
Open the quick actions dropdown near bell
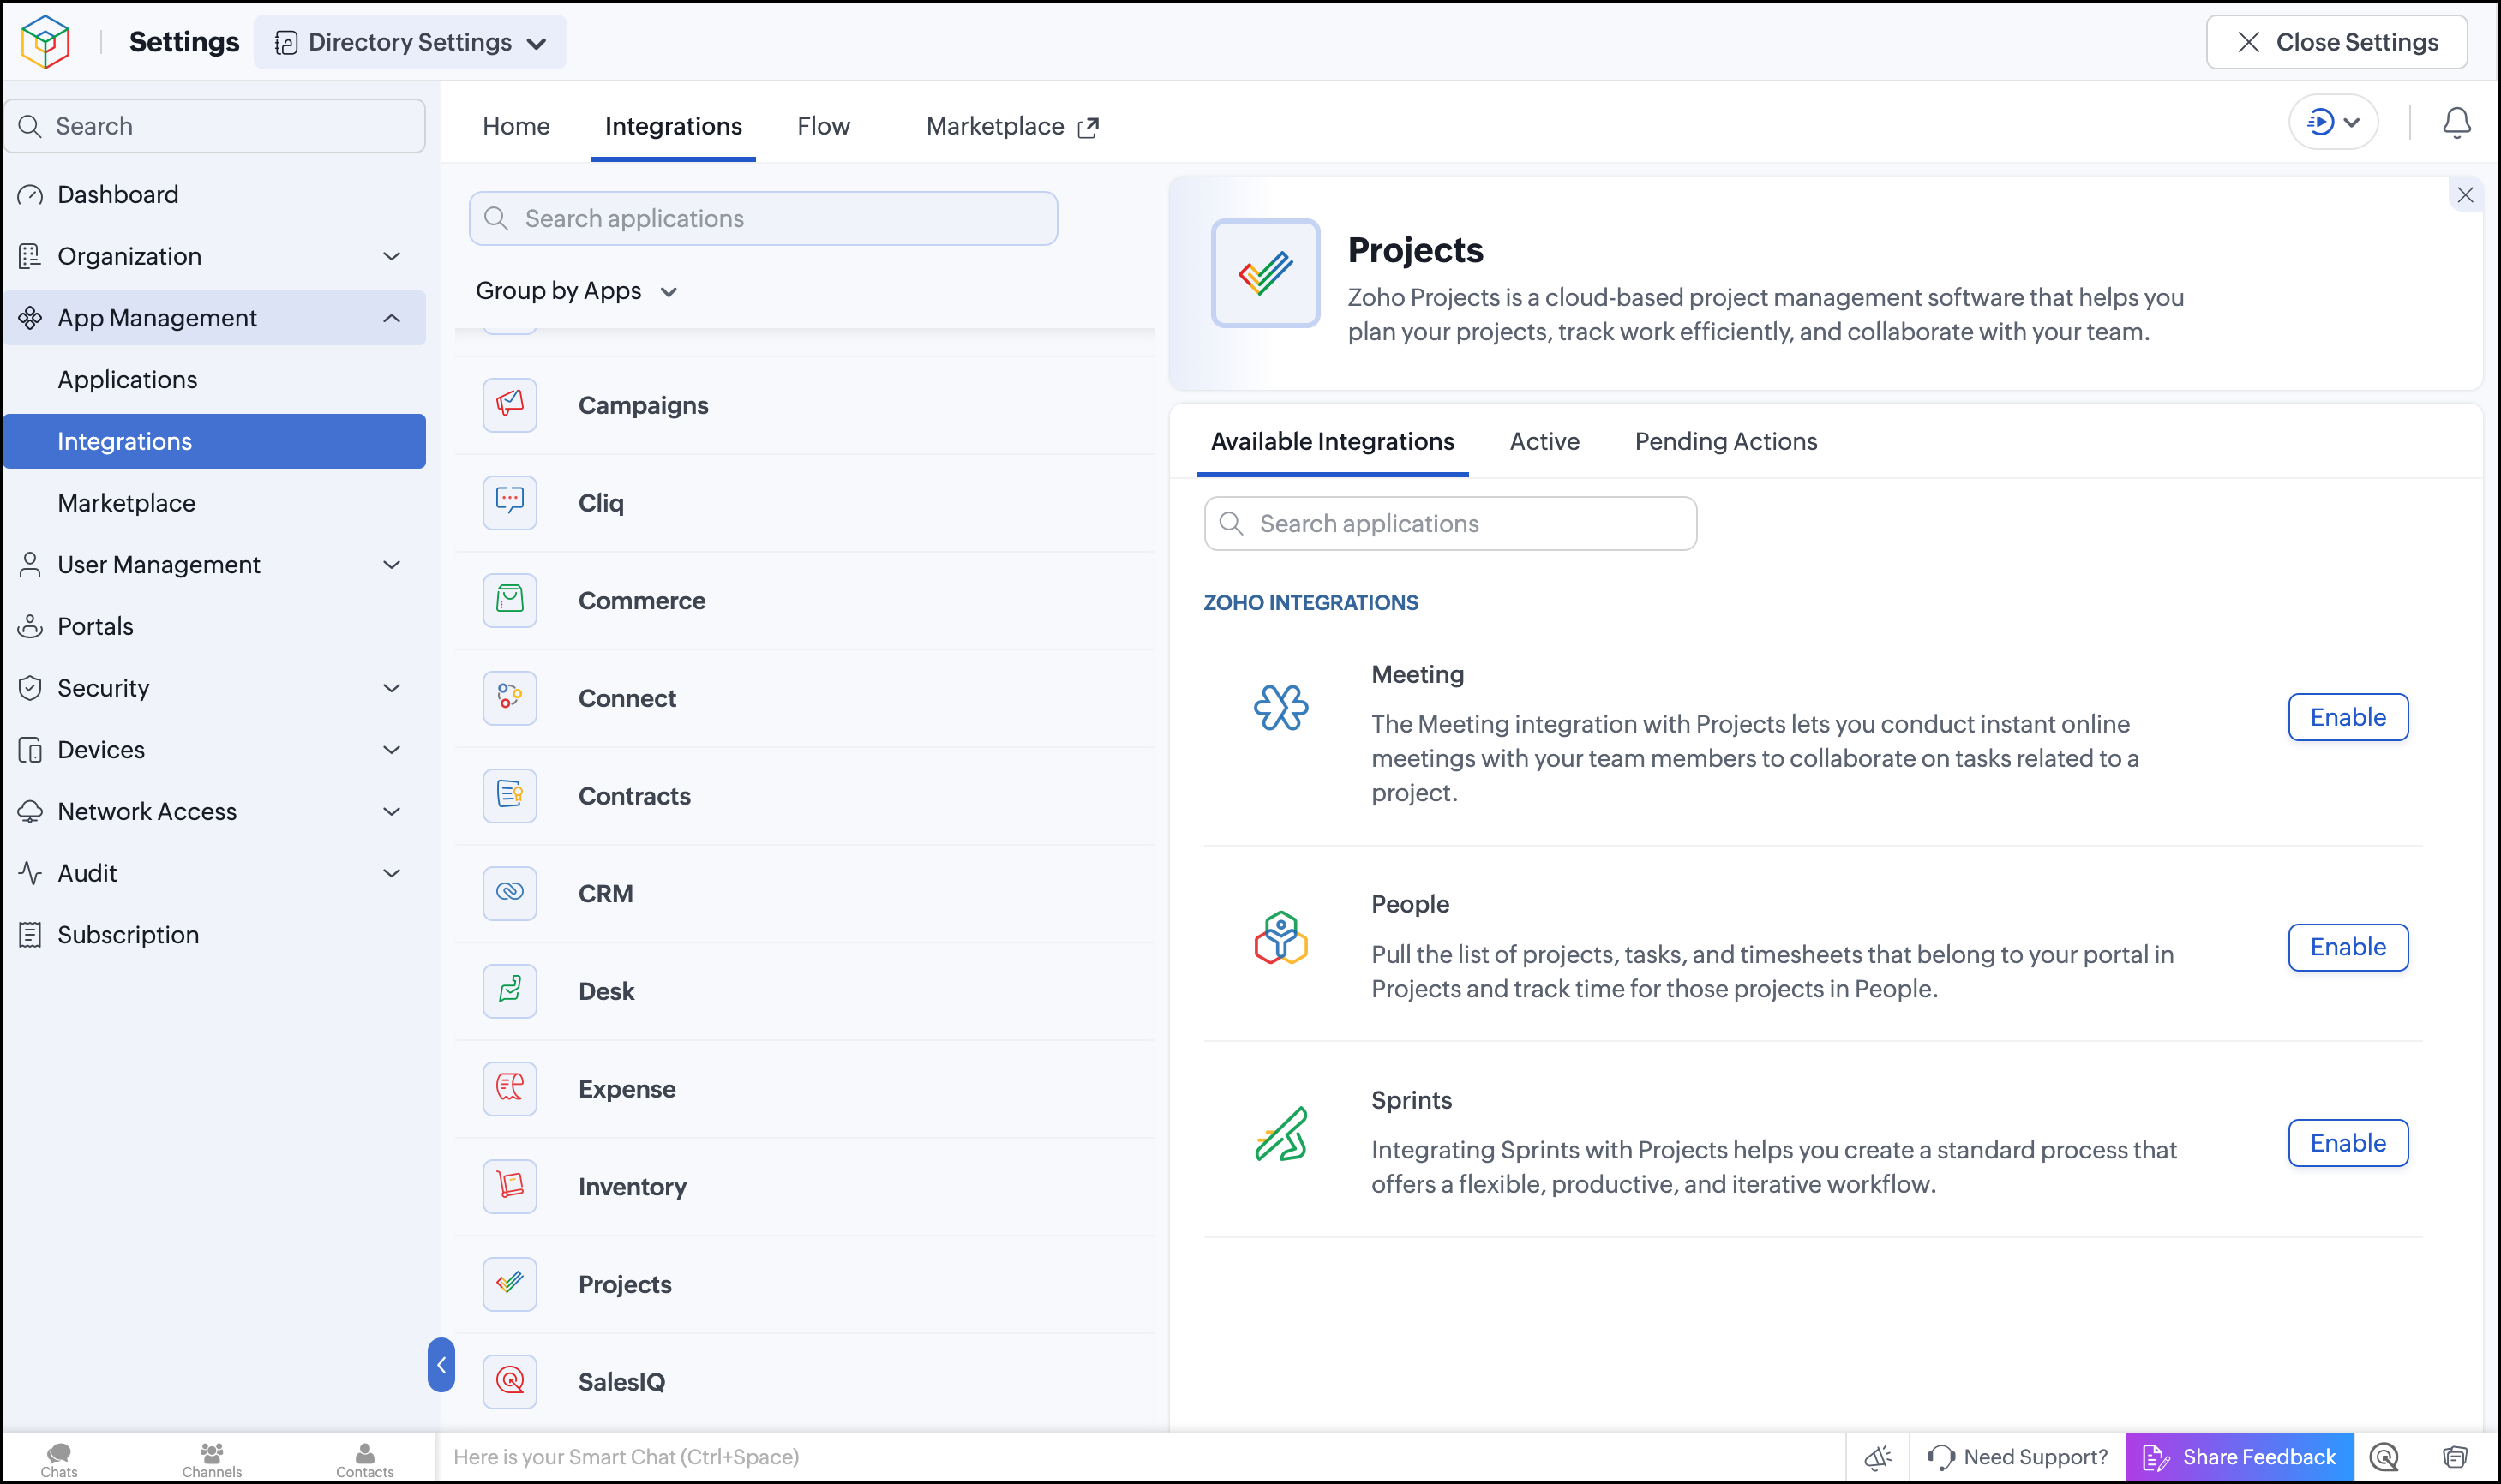(x=2333, y=123)
